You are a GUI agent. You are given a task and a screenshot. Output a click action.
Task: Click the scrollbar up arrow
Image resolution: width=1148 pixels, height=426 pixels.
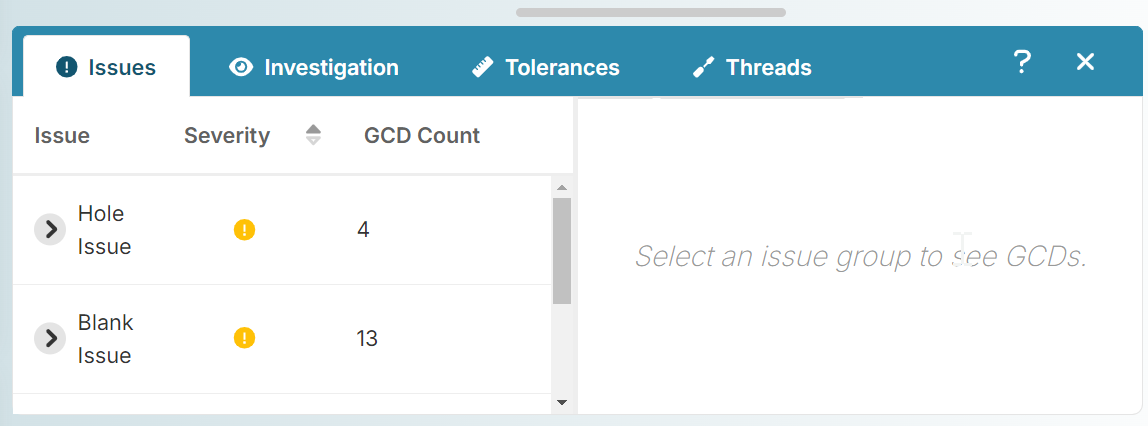point(562,188)
